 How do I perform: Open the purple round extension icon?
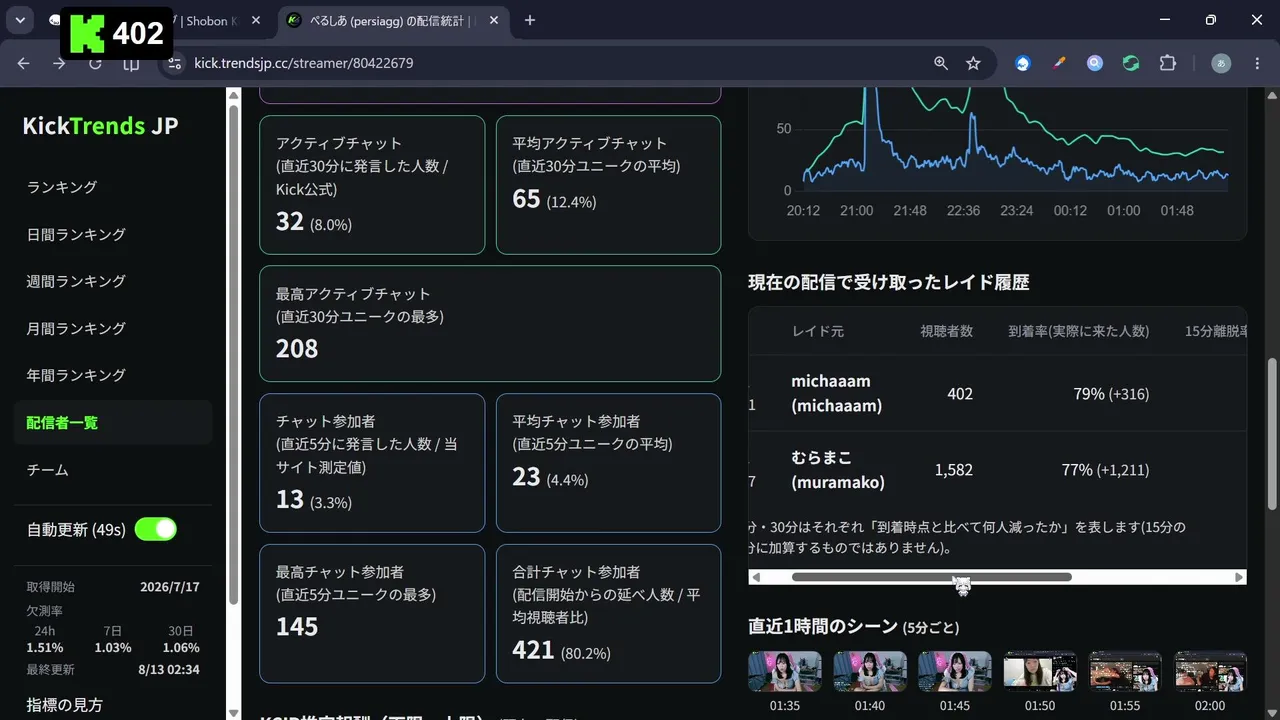pos(1095,63)
